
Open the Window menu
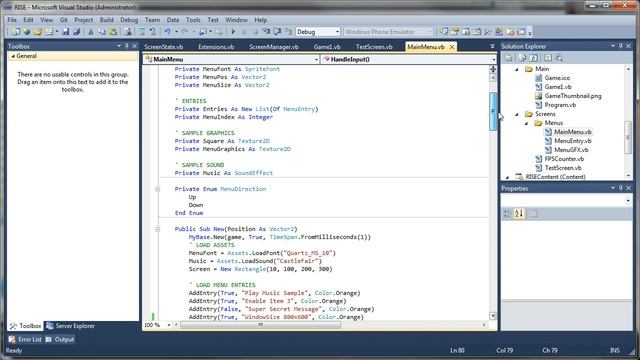tap(236, 20)
